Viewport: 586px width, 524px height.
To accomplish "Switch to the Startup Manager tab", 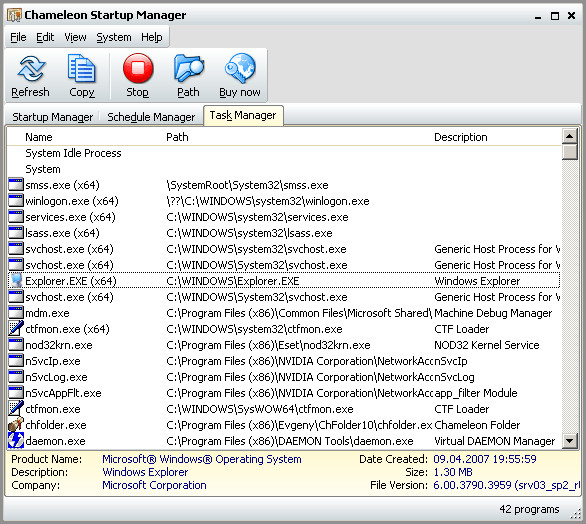I will point(52,117).
